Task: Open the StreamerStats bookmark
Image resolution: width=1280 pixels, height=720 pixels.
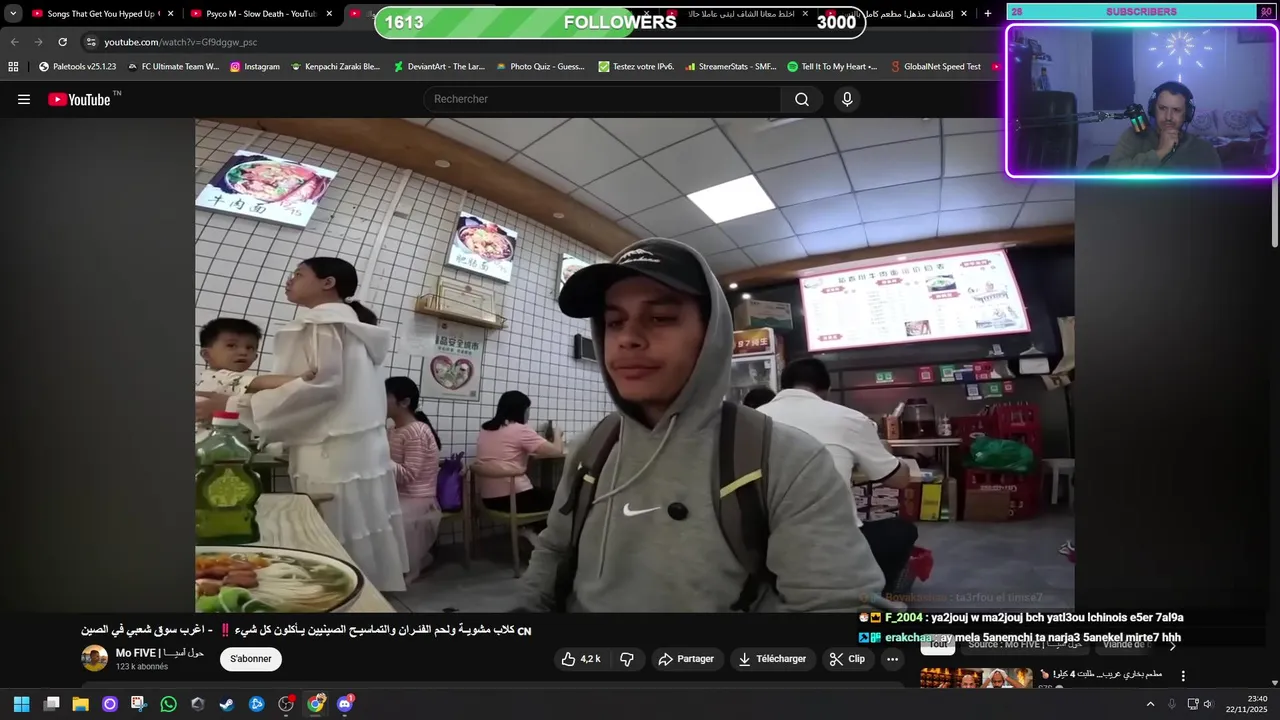Action: (x=731, y=67)
